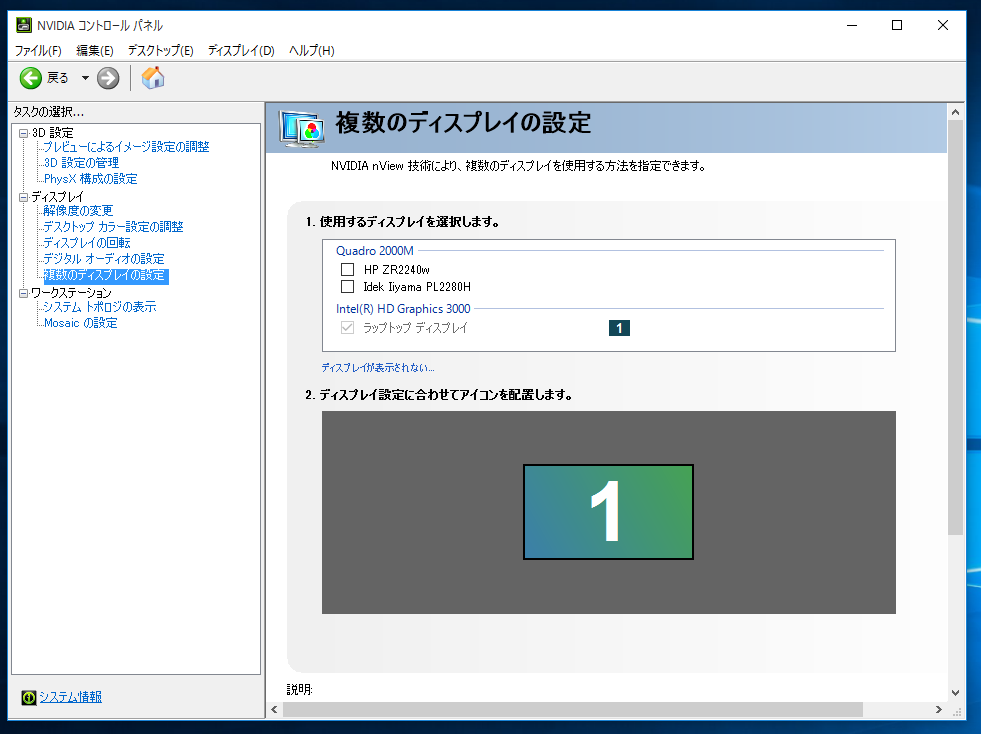The height and width of the screenshot is (734, 981).
Task: Open 3D 設定の管理 page
Action: pyautogui.click(x=81, y=163)
